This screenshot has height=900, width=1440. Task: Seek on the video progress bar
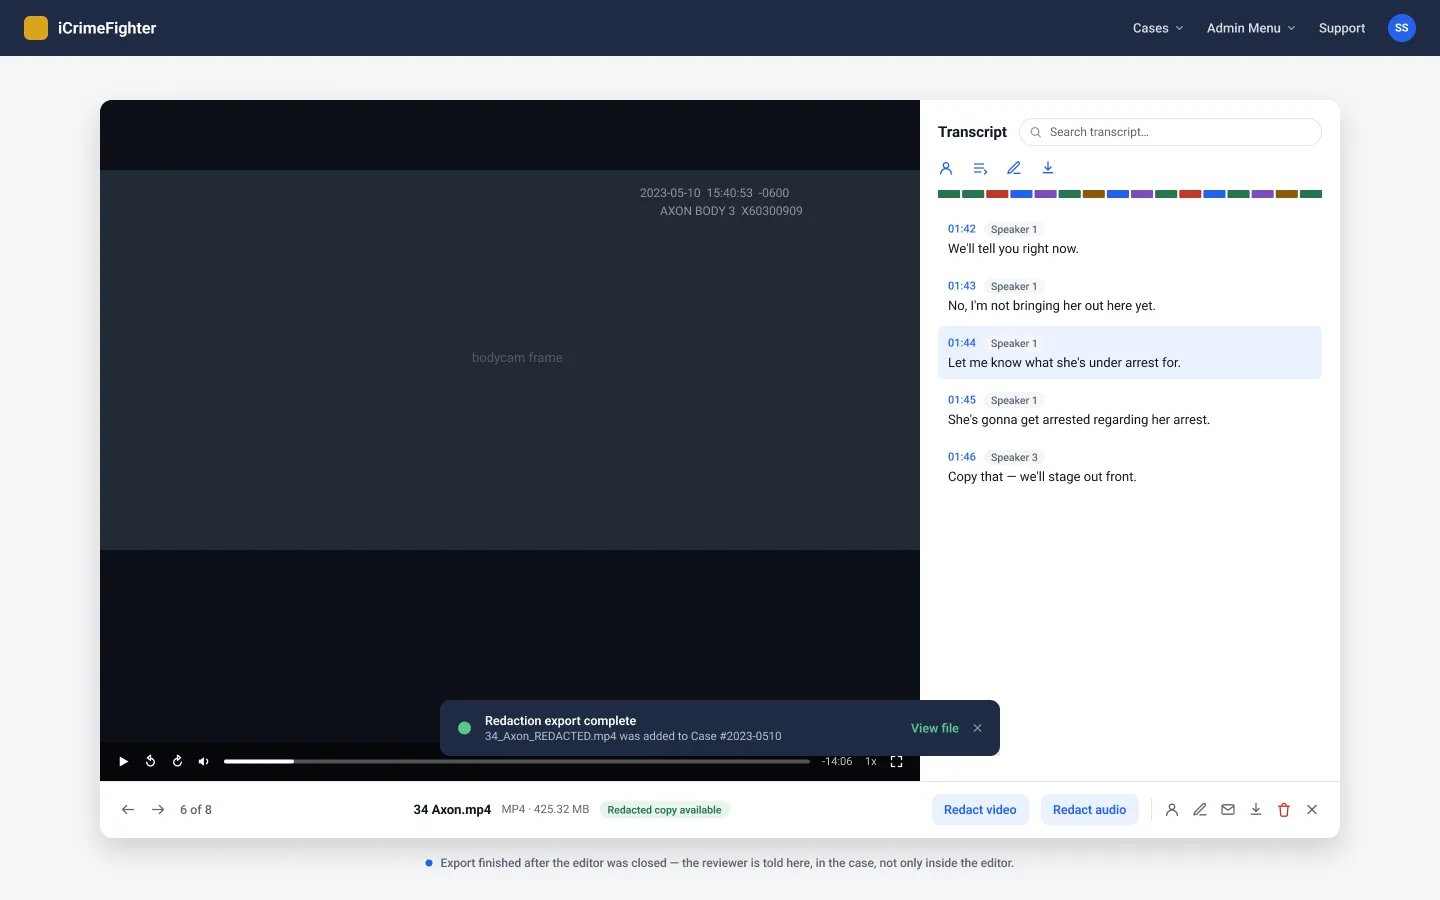[517, 762]
